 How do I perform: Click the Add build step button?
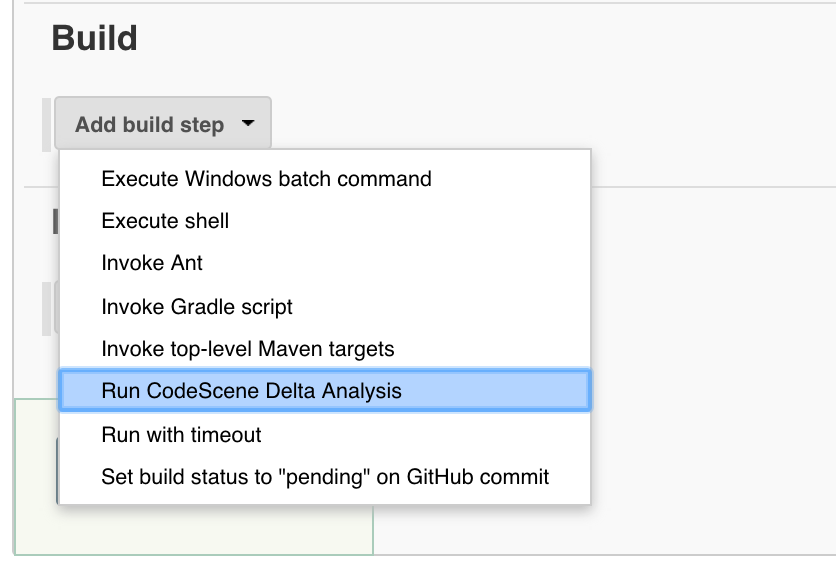150,125
